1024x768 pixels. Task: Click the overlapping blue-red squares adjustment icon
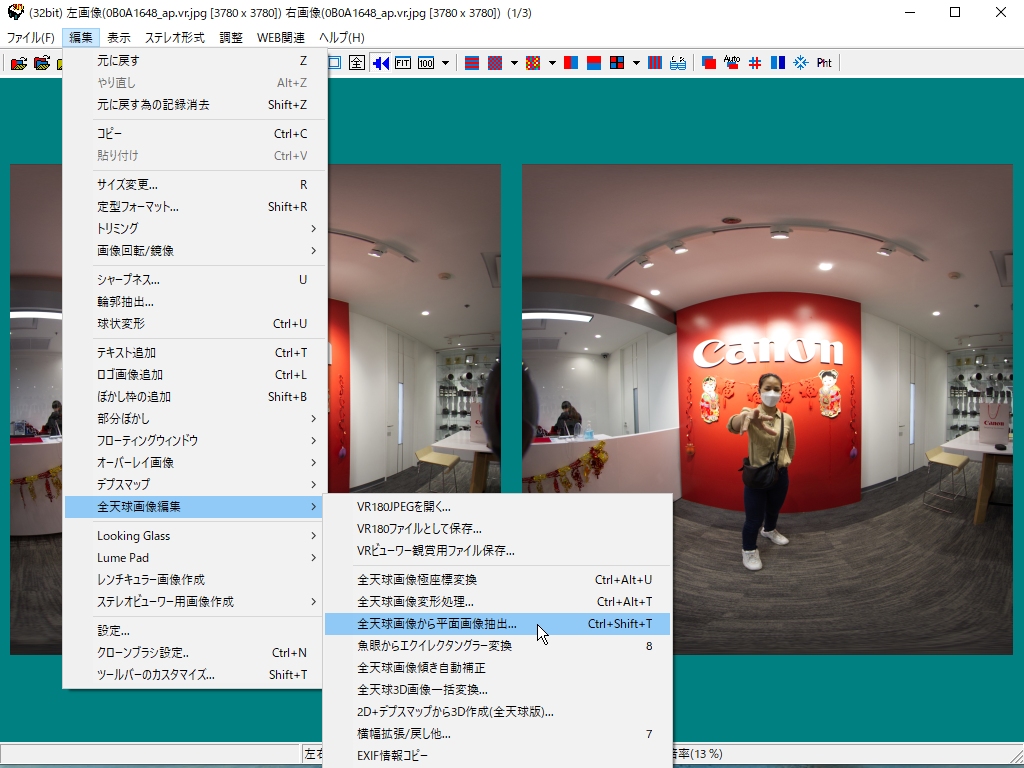(709, 63)
